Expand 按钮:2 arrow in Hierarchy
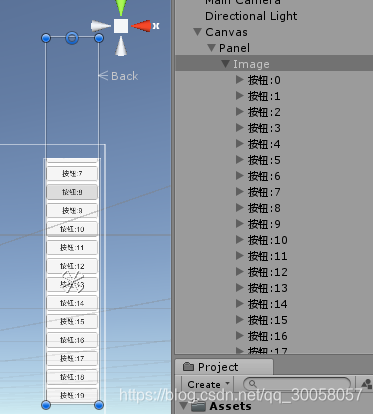 tap(240, 111)
